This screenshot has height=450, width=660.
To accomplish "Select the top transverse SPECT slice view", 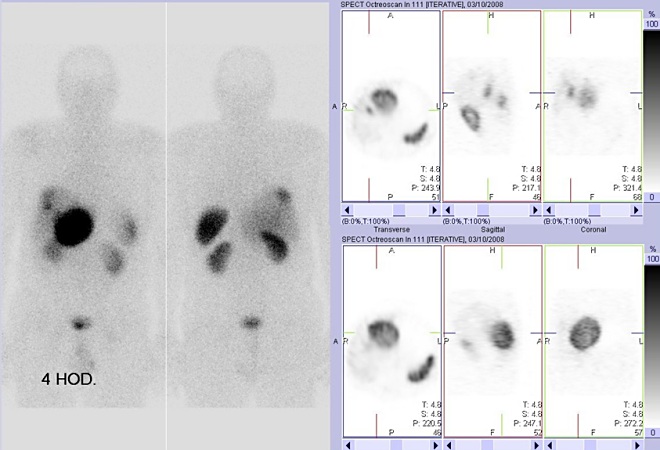I will click(x=391, y=105).
